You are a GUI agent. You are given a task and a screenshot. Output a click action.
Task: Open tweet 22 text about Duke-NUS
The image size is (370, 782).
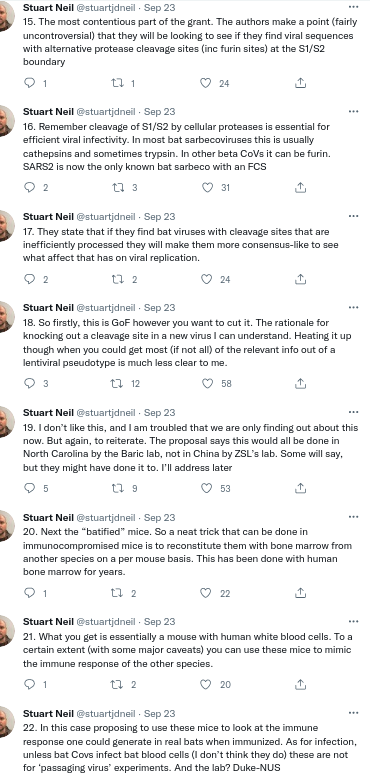(185, 748)
